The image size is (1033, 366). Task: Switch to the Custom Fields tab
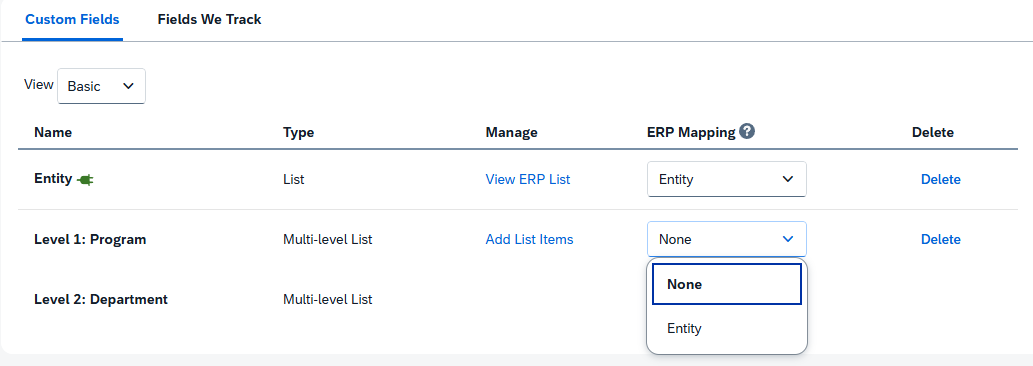pyautogui.click(x=72, y=20)
